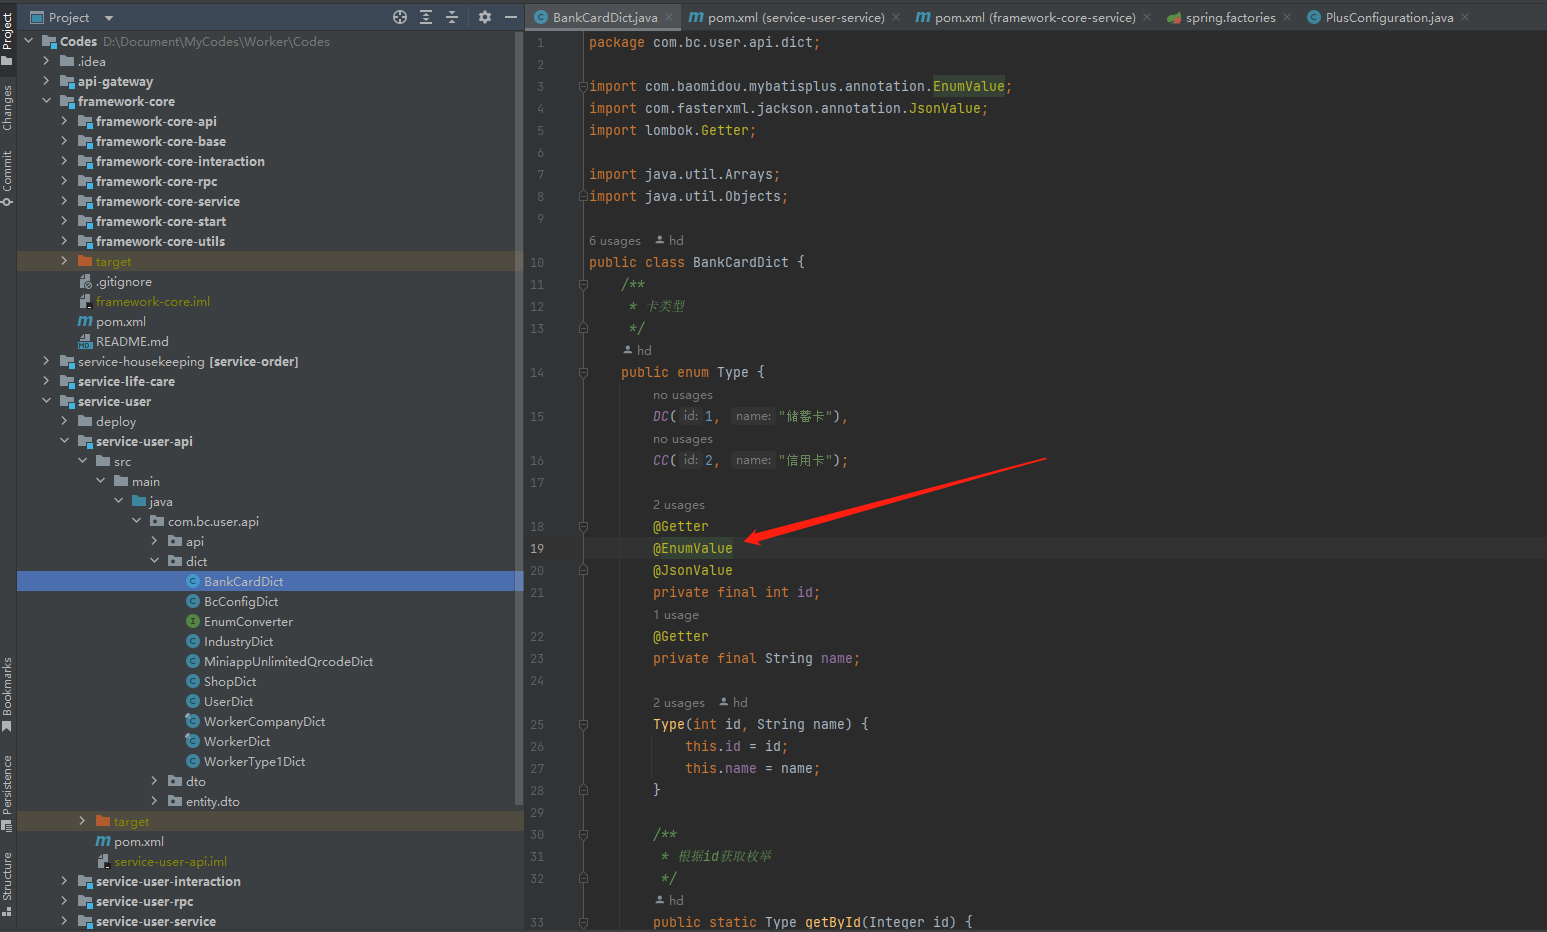The width and height of the screenshot is (1547, 932).
Task: Select BankCardDict class in tree
Action: [x=243, y=581]
